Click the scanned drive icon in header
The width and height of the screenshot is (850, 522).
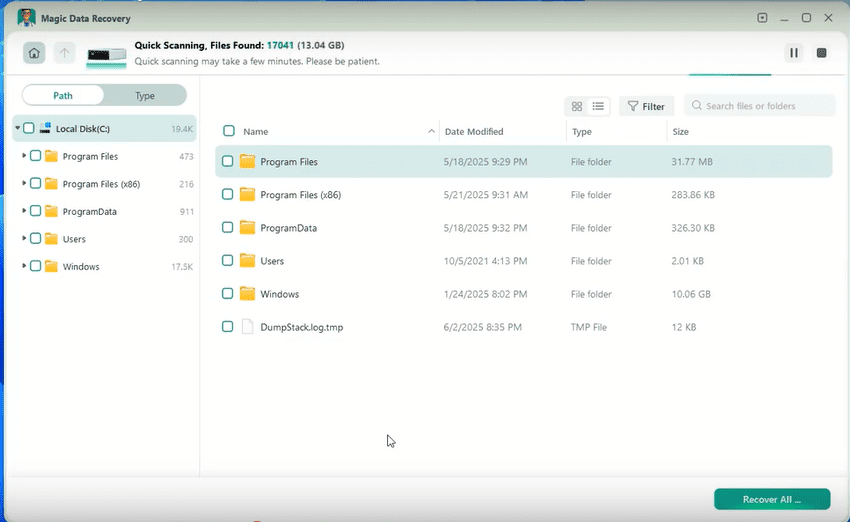pyautogui.click(x=107, y=55)
